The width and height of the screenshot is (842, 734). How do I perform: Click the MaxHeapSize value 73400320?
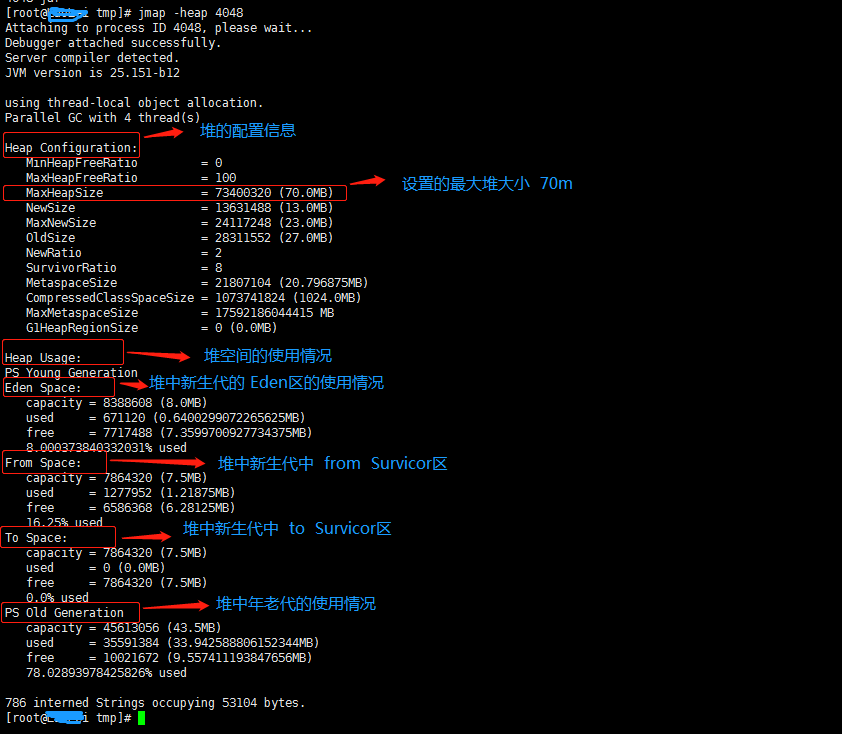tap(243, 192)
